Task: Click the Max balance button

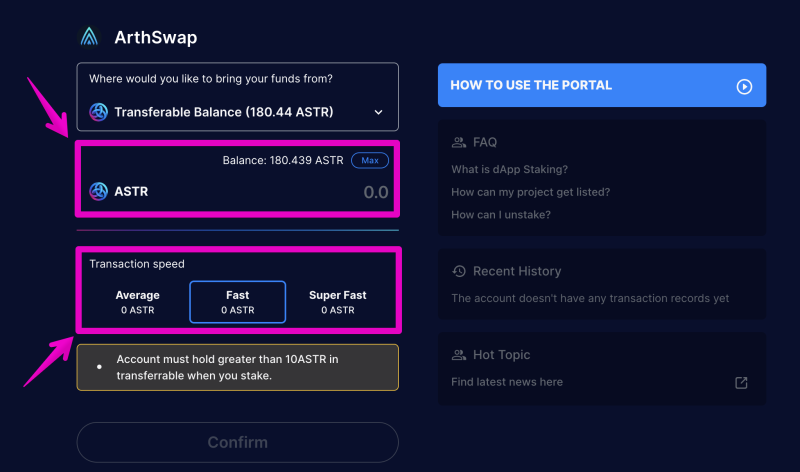Action: (x=369, y=160)
